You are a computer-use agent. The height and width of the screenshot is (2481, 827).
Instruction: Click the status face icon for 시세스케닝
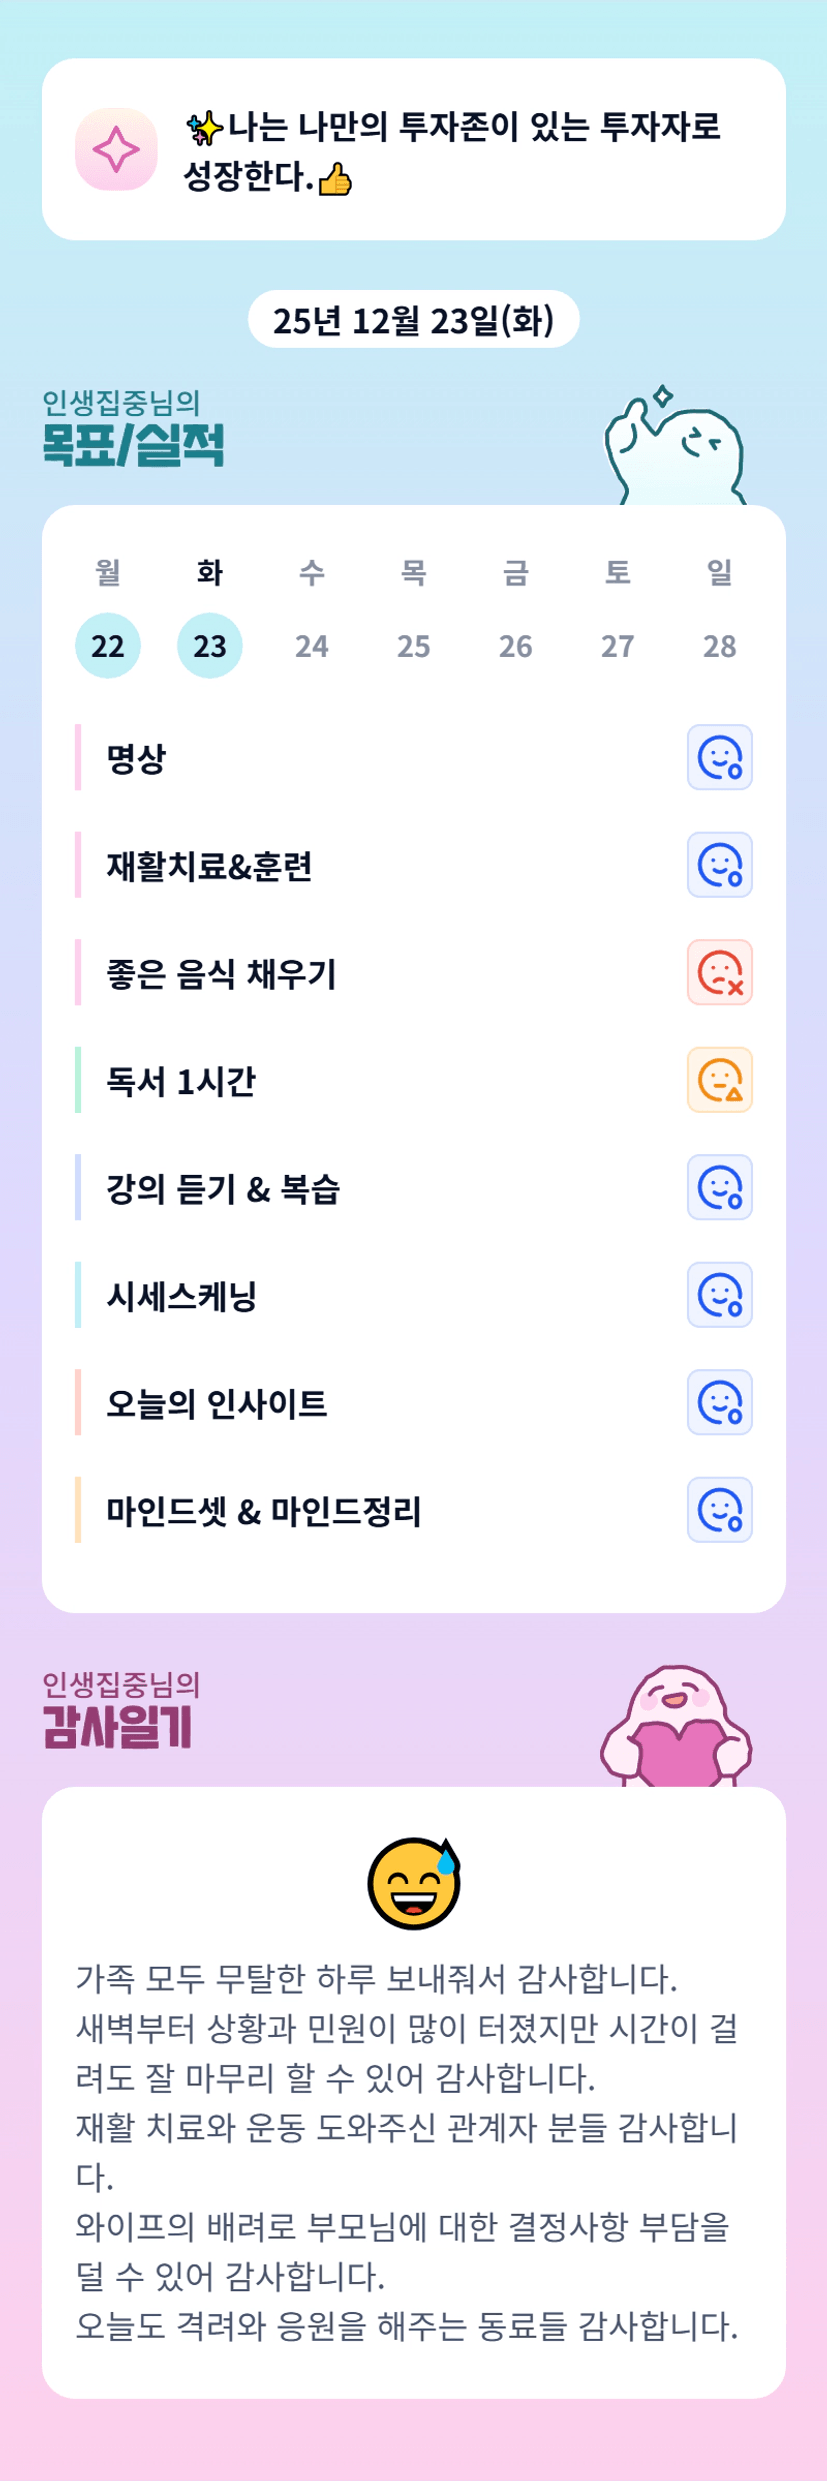[719, 1295]
